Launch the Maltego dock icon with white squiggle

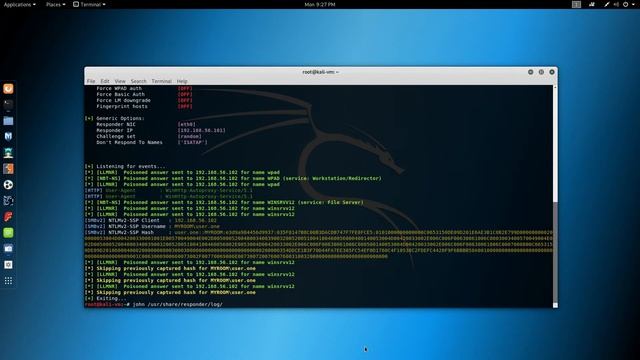[x=8, y=200]
